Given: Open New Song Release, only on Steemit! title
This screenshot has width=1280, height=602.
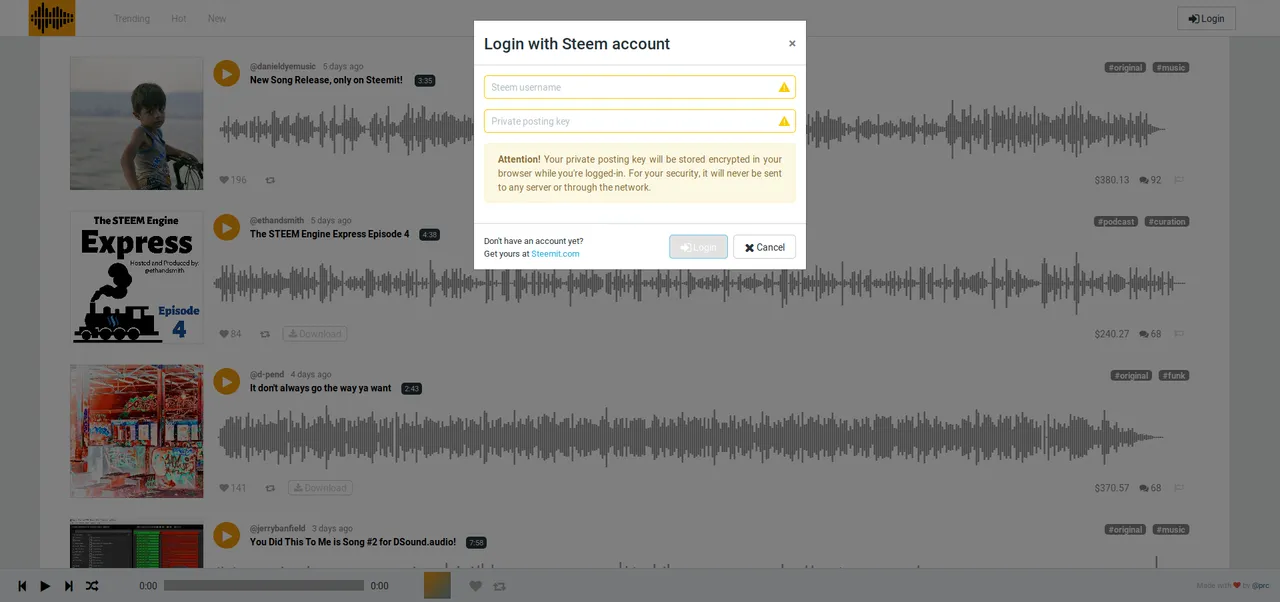Looking at the screenshot, I should point(326,80).
